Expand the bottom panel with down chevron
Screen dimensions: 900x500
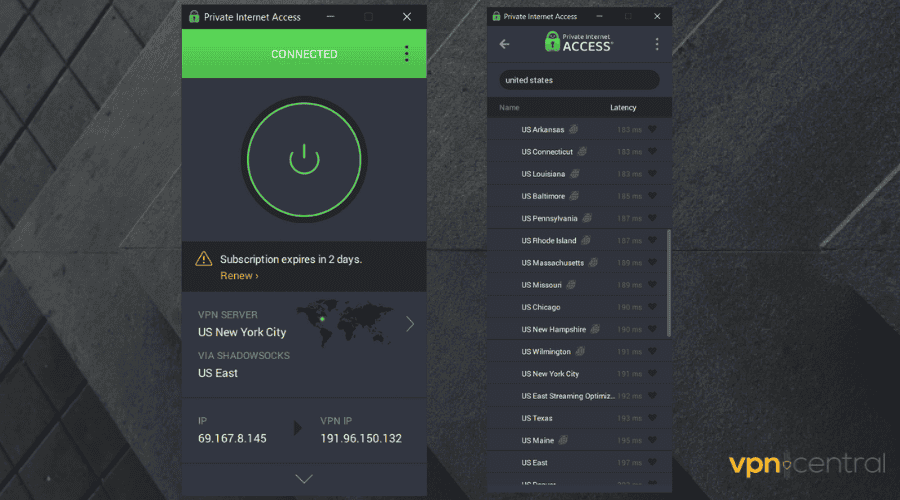coord(304,479)
